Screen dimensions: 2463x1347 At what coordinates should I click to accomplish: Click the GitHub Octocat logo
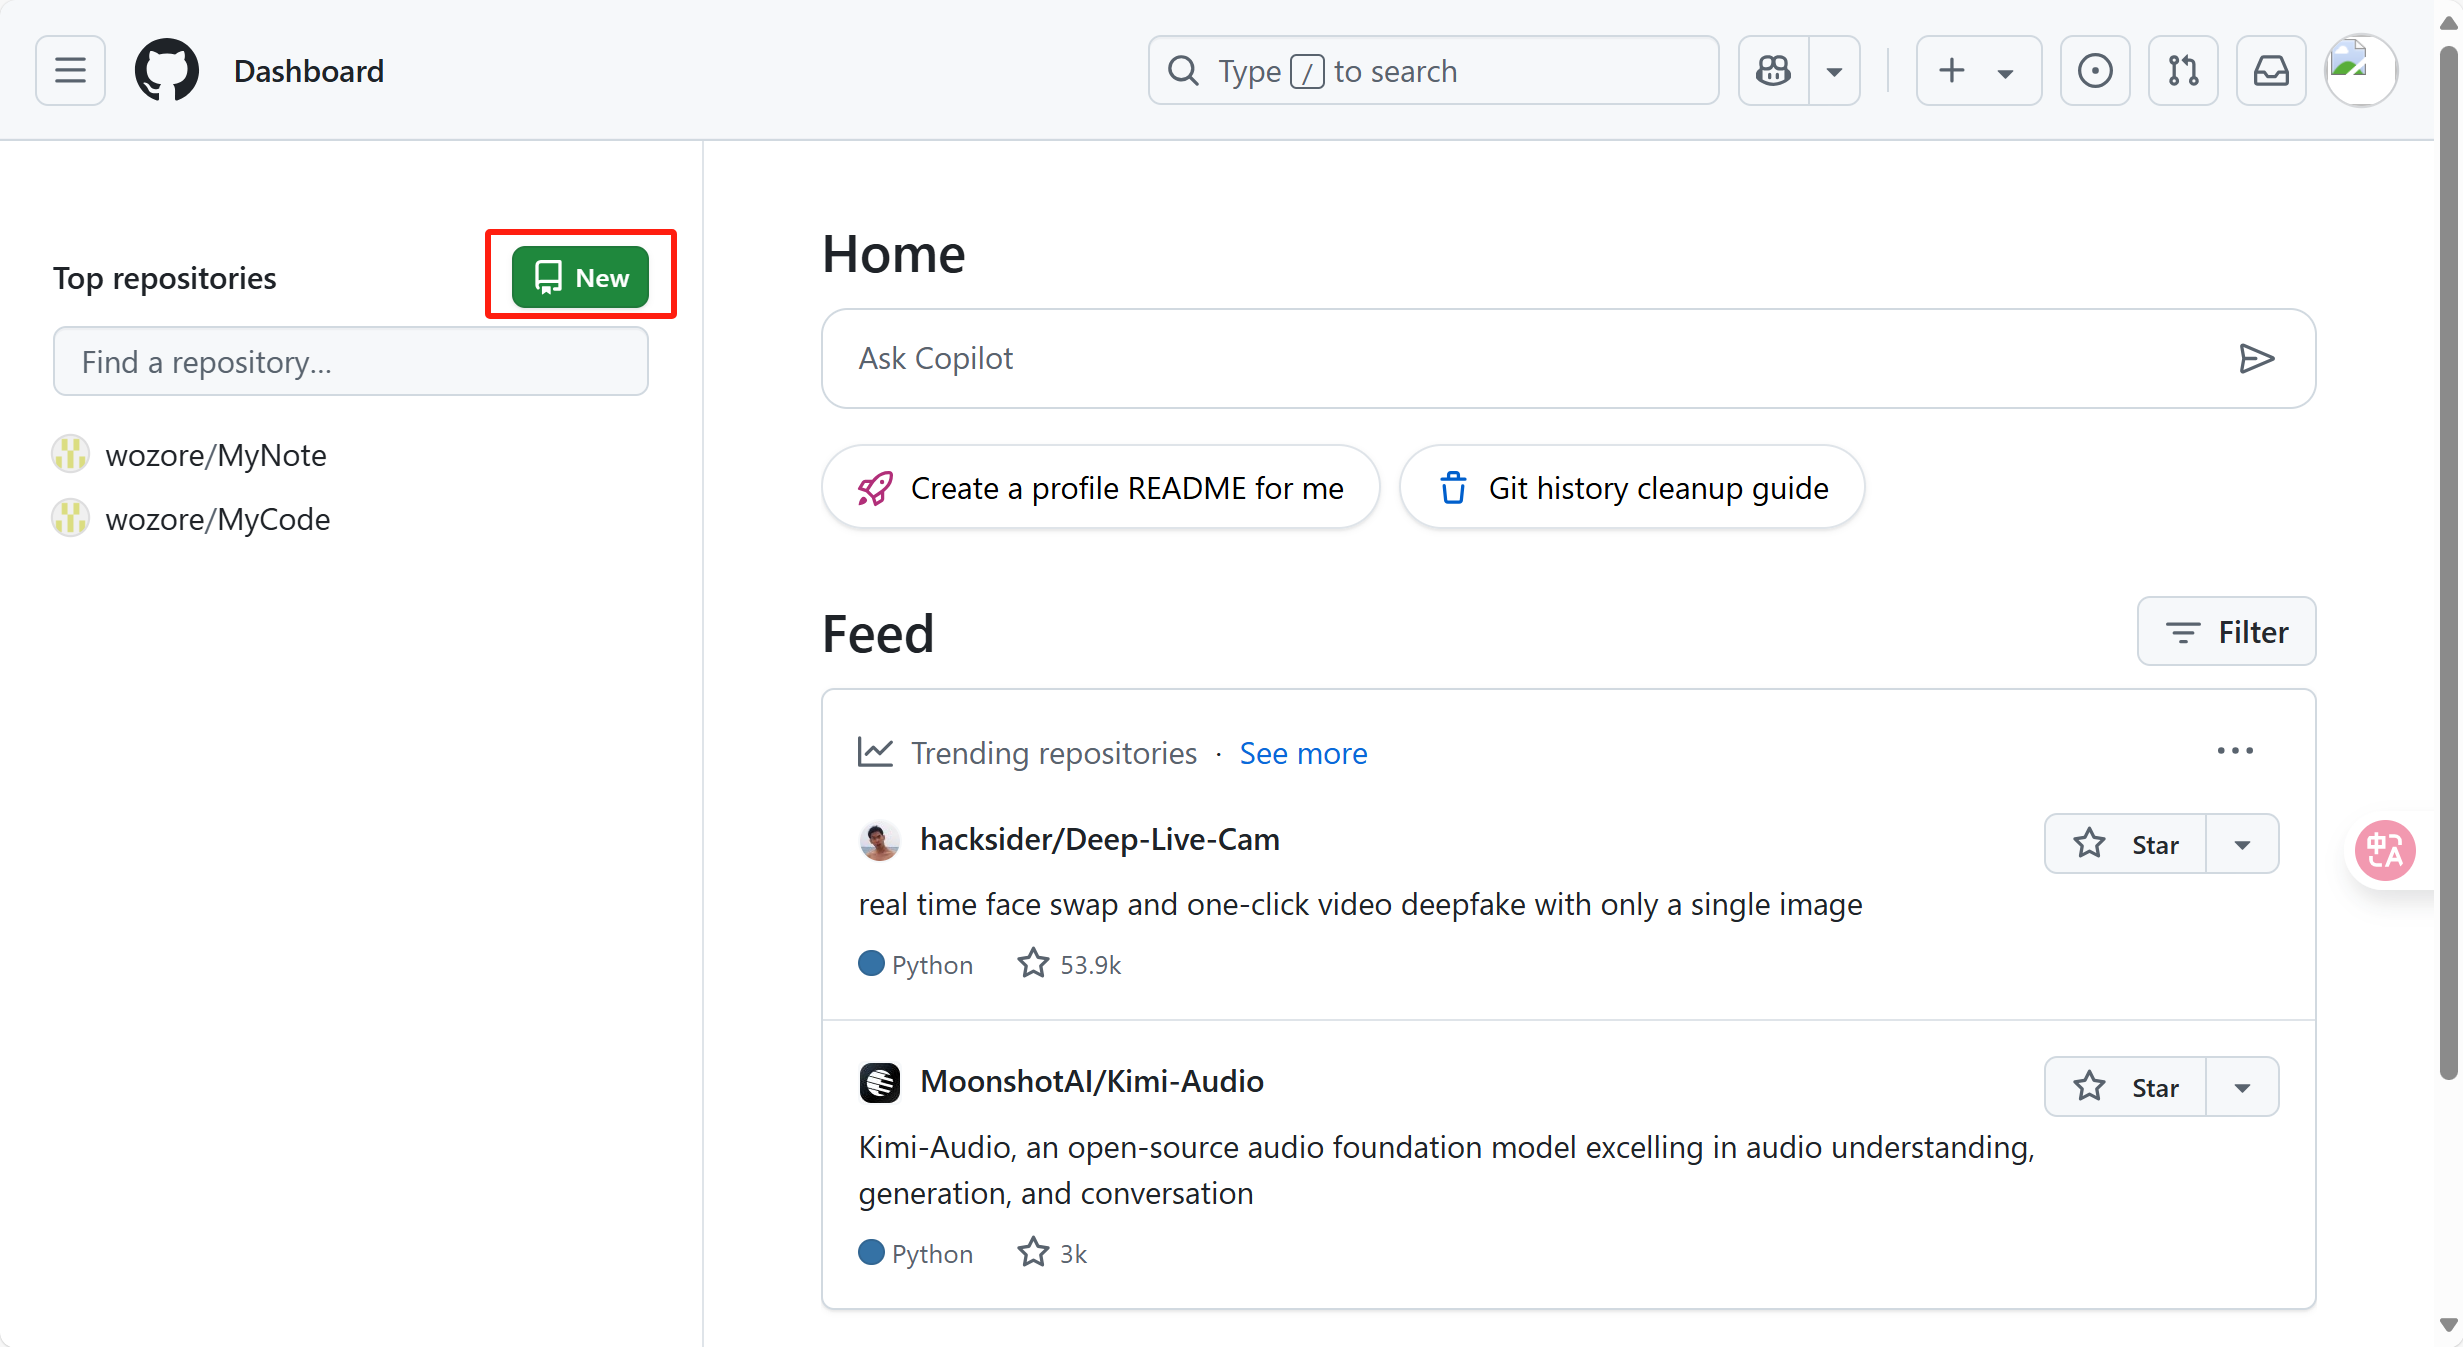166,71
